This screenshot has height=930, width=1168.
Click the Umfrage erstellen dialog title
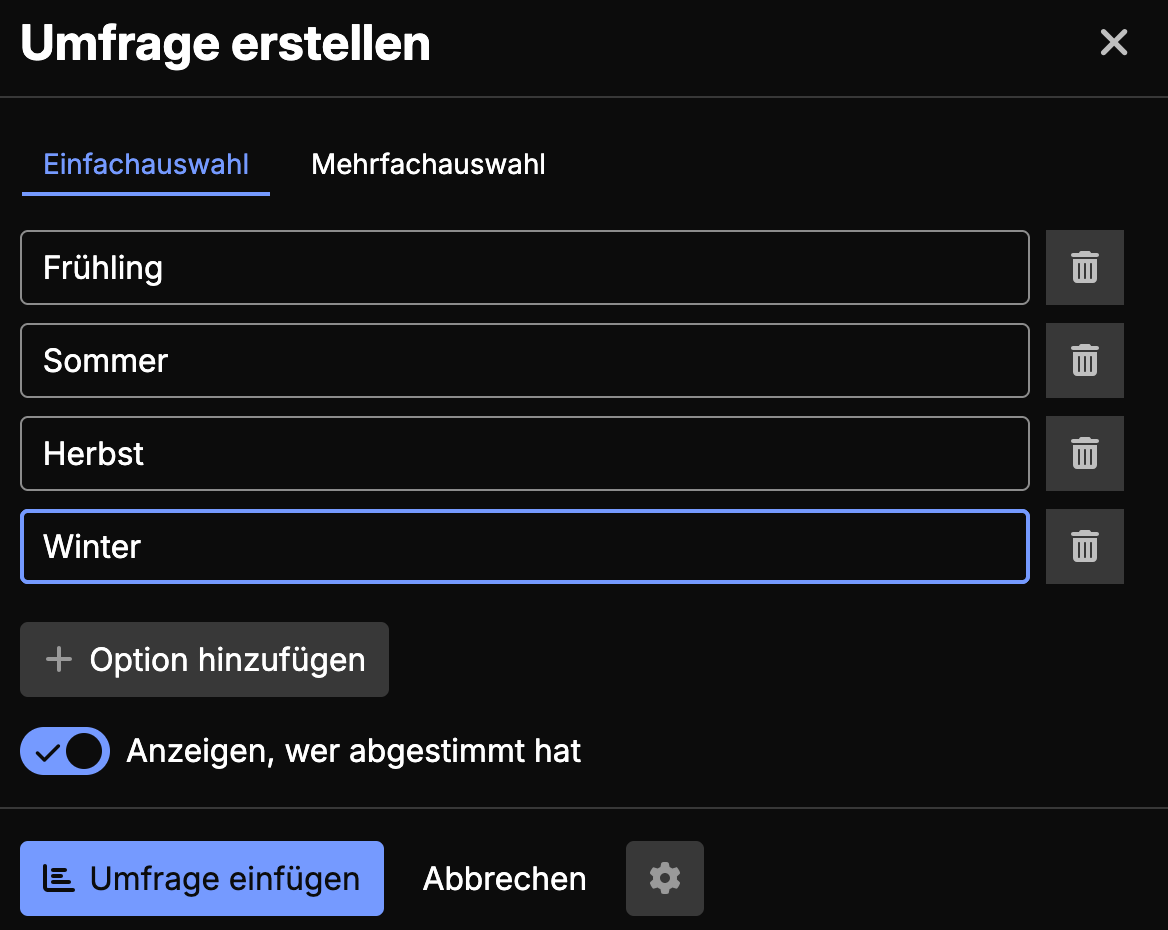[225, 44]
